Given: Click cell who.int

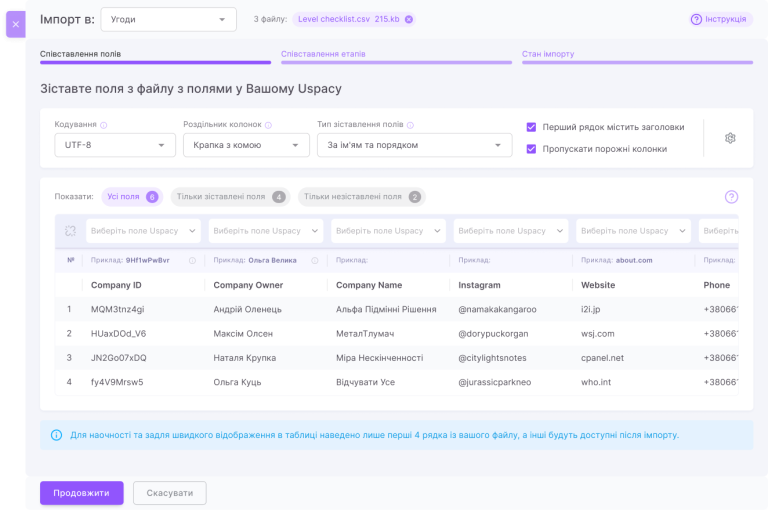Looking at the screenshot, I should tap(596, 382).
